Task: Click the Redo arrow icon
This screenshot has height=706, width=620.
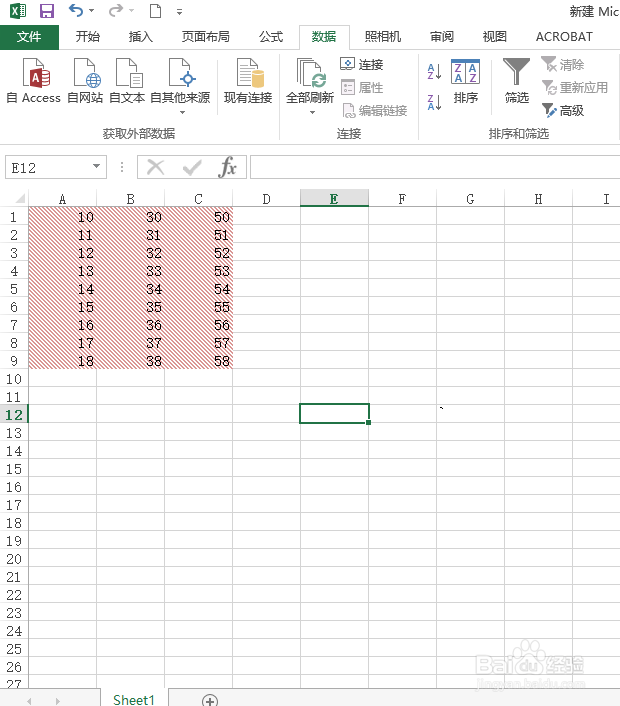Action: pos(116,10)
